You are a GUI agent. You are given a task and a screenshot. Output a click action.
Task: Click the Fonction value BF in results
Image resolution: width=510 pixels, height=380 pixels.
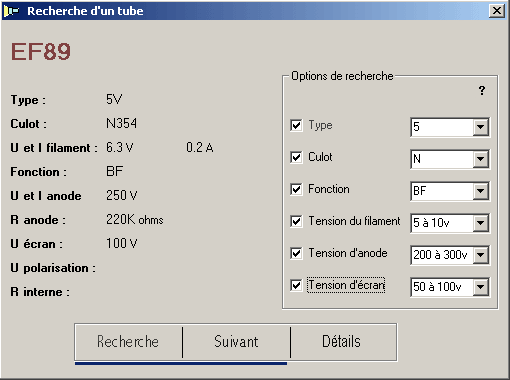pyautogui.click(x=114, y=172)
